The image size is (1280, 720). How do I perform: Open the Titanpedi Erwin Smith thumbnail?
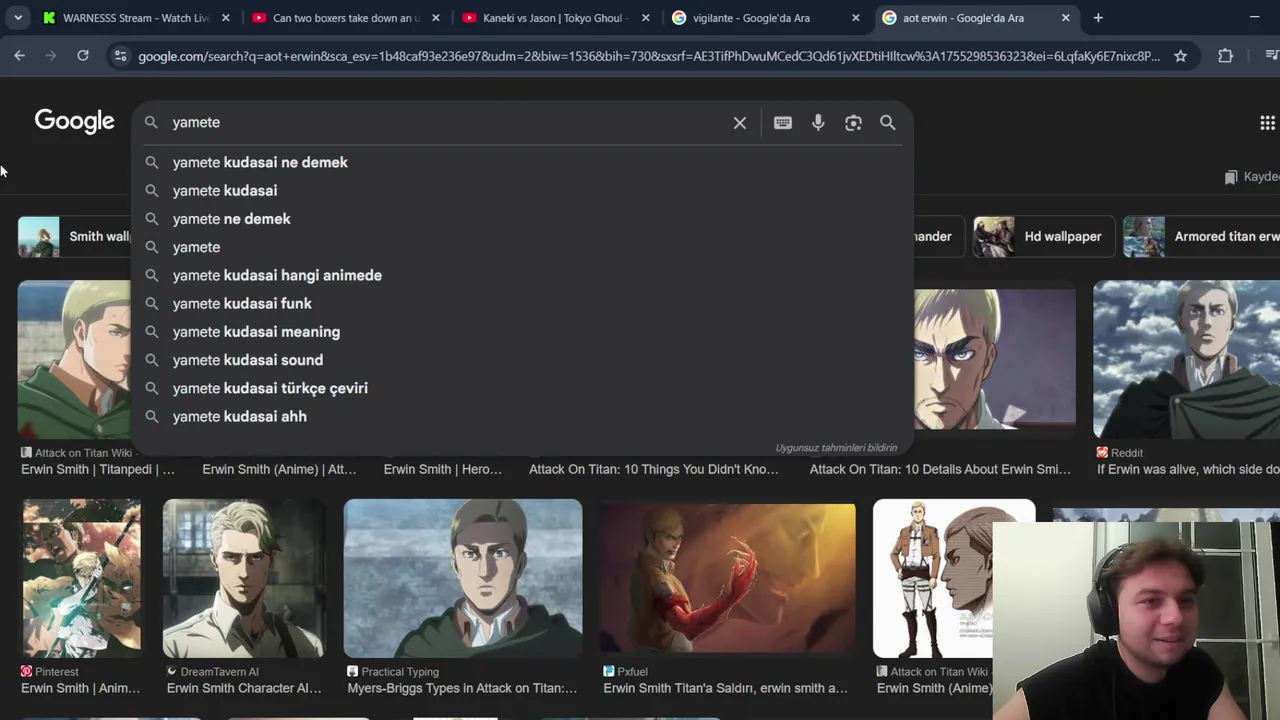(x=74, y=360)
